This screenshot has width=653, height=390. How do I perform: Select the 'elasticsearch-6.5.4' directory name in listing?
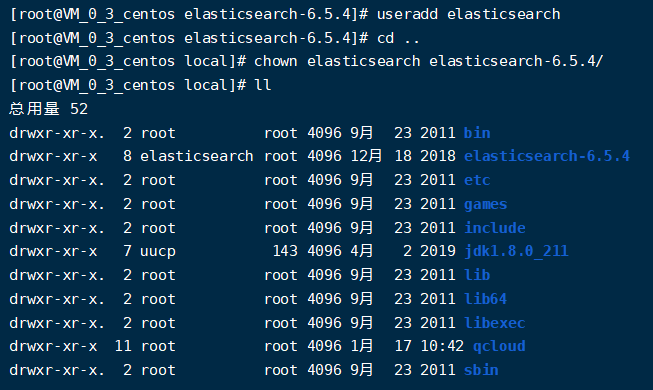click(547, 156)
